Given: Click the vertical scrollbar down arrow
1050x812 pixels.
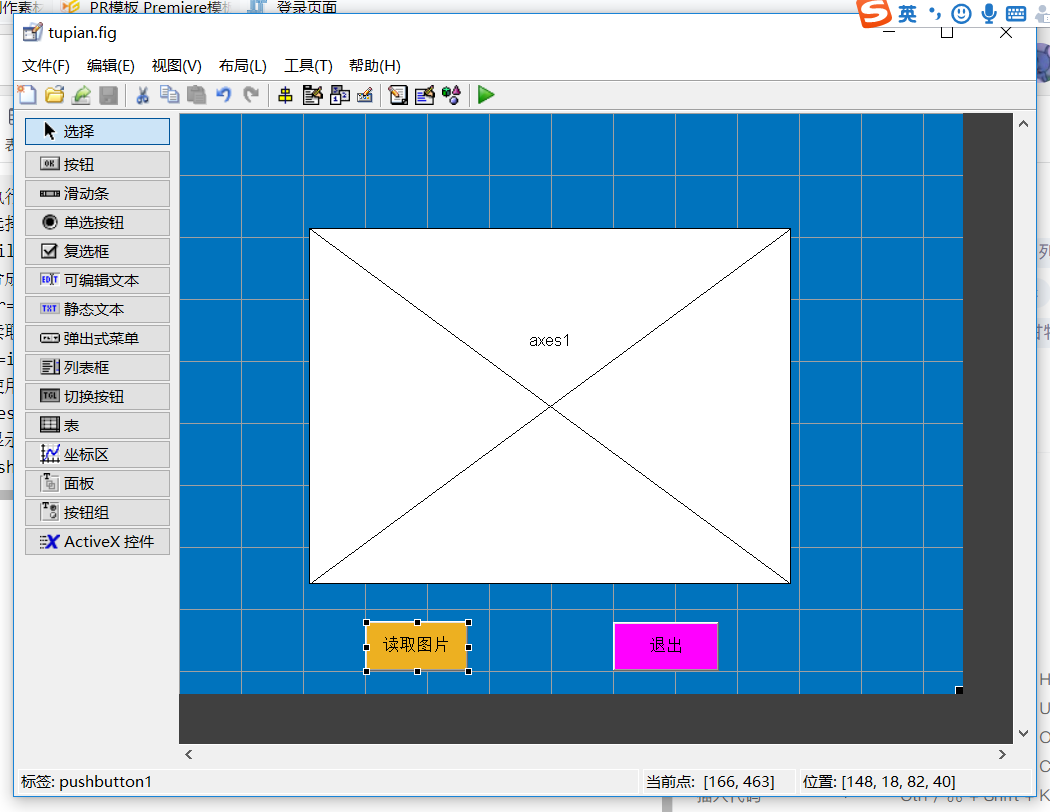Looking at the screenshot, I should [x=1023, y=733].
